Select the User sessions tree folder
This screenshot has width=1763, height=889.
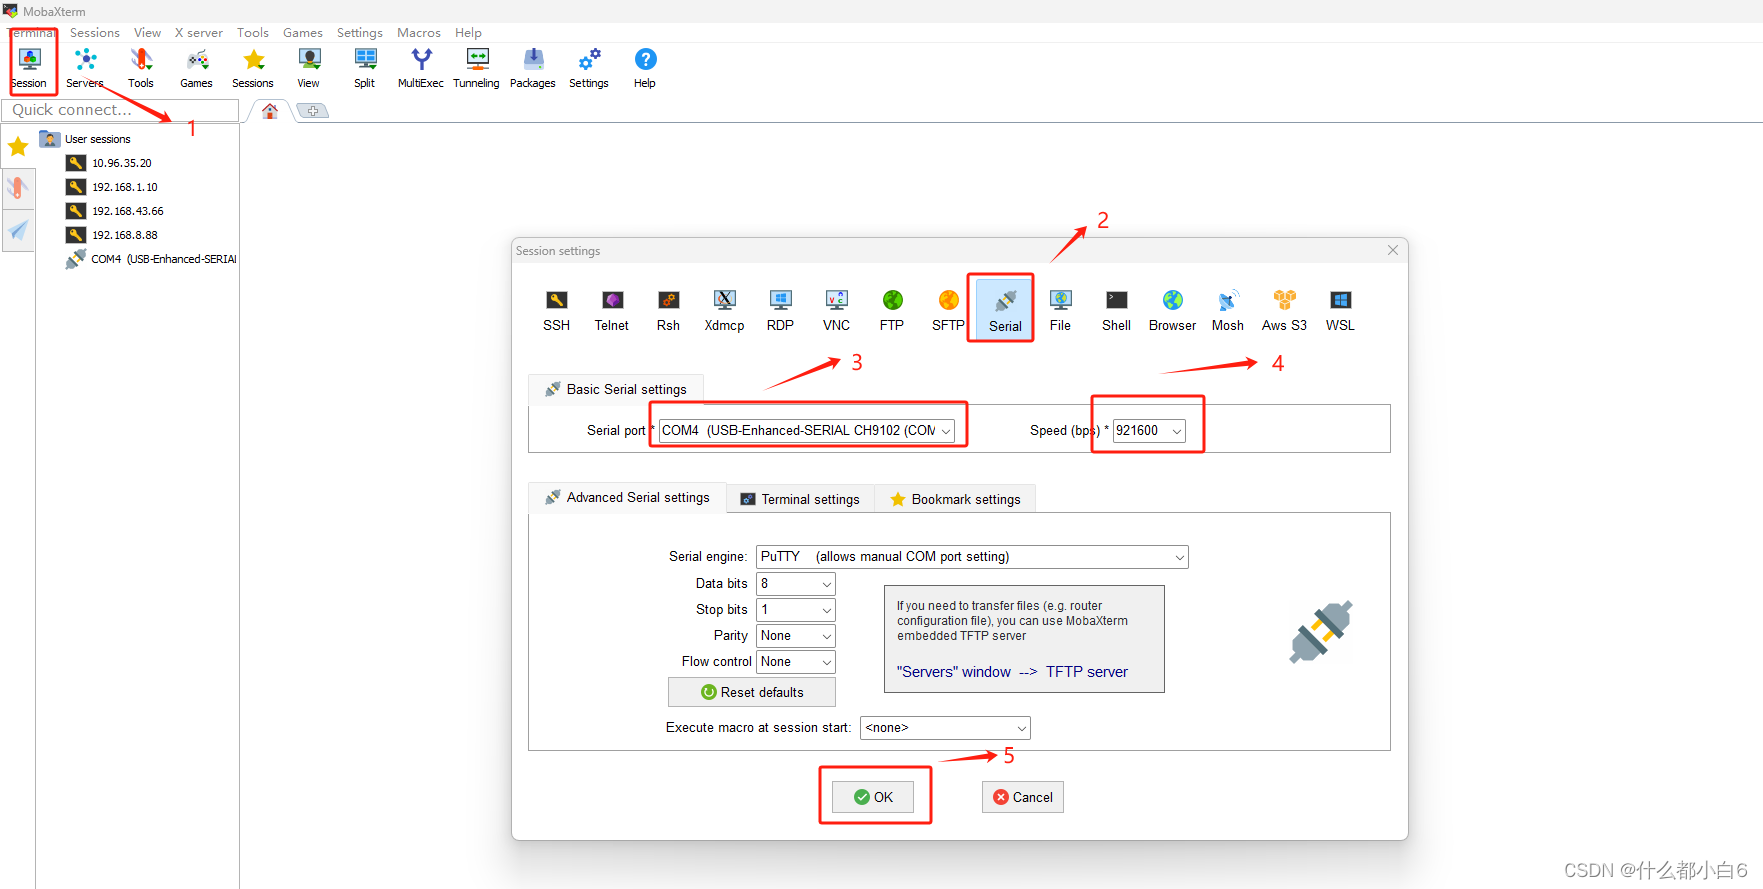pyautogui.click(x=86, y=139)
